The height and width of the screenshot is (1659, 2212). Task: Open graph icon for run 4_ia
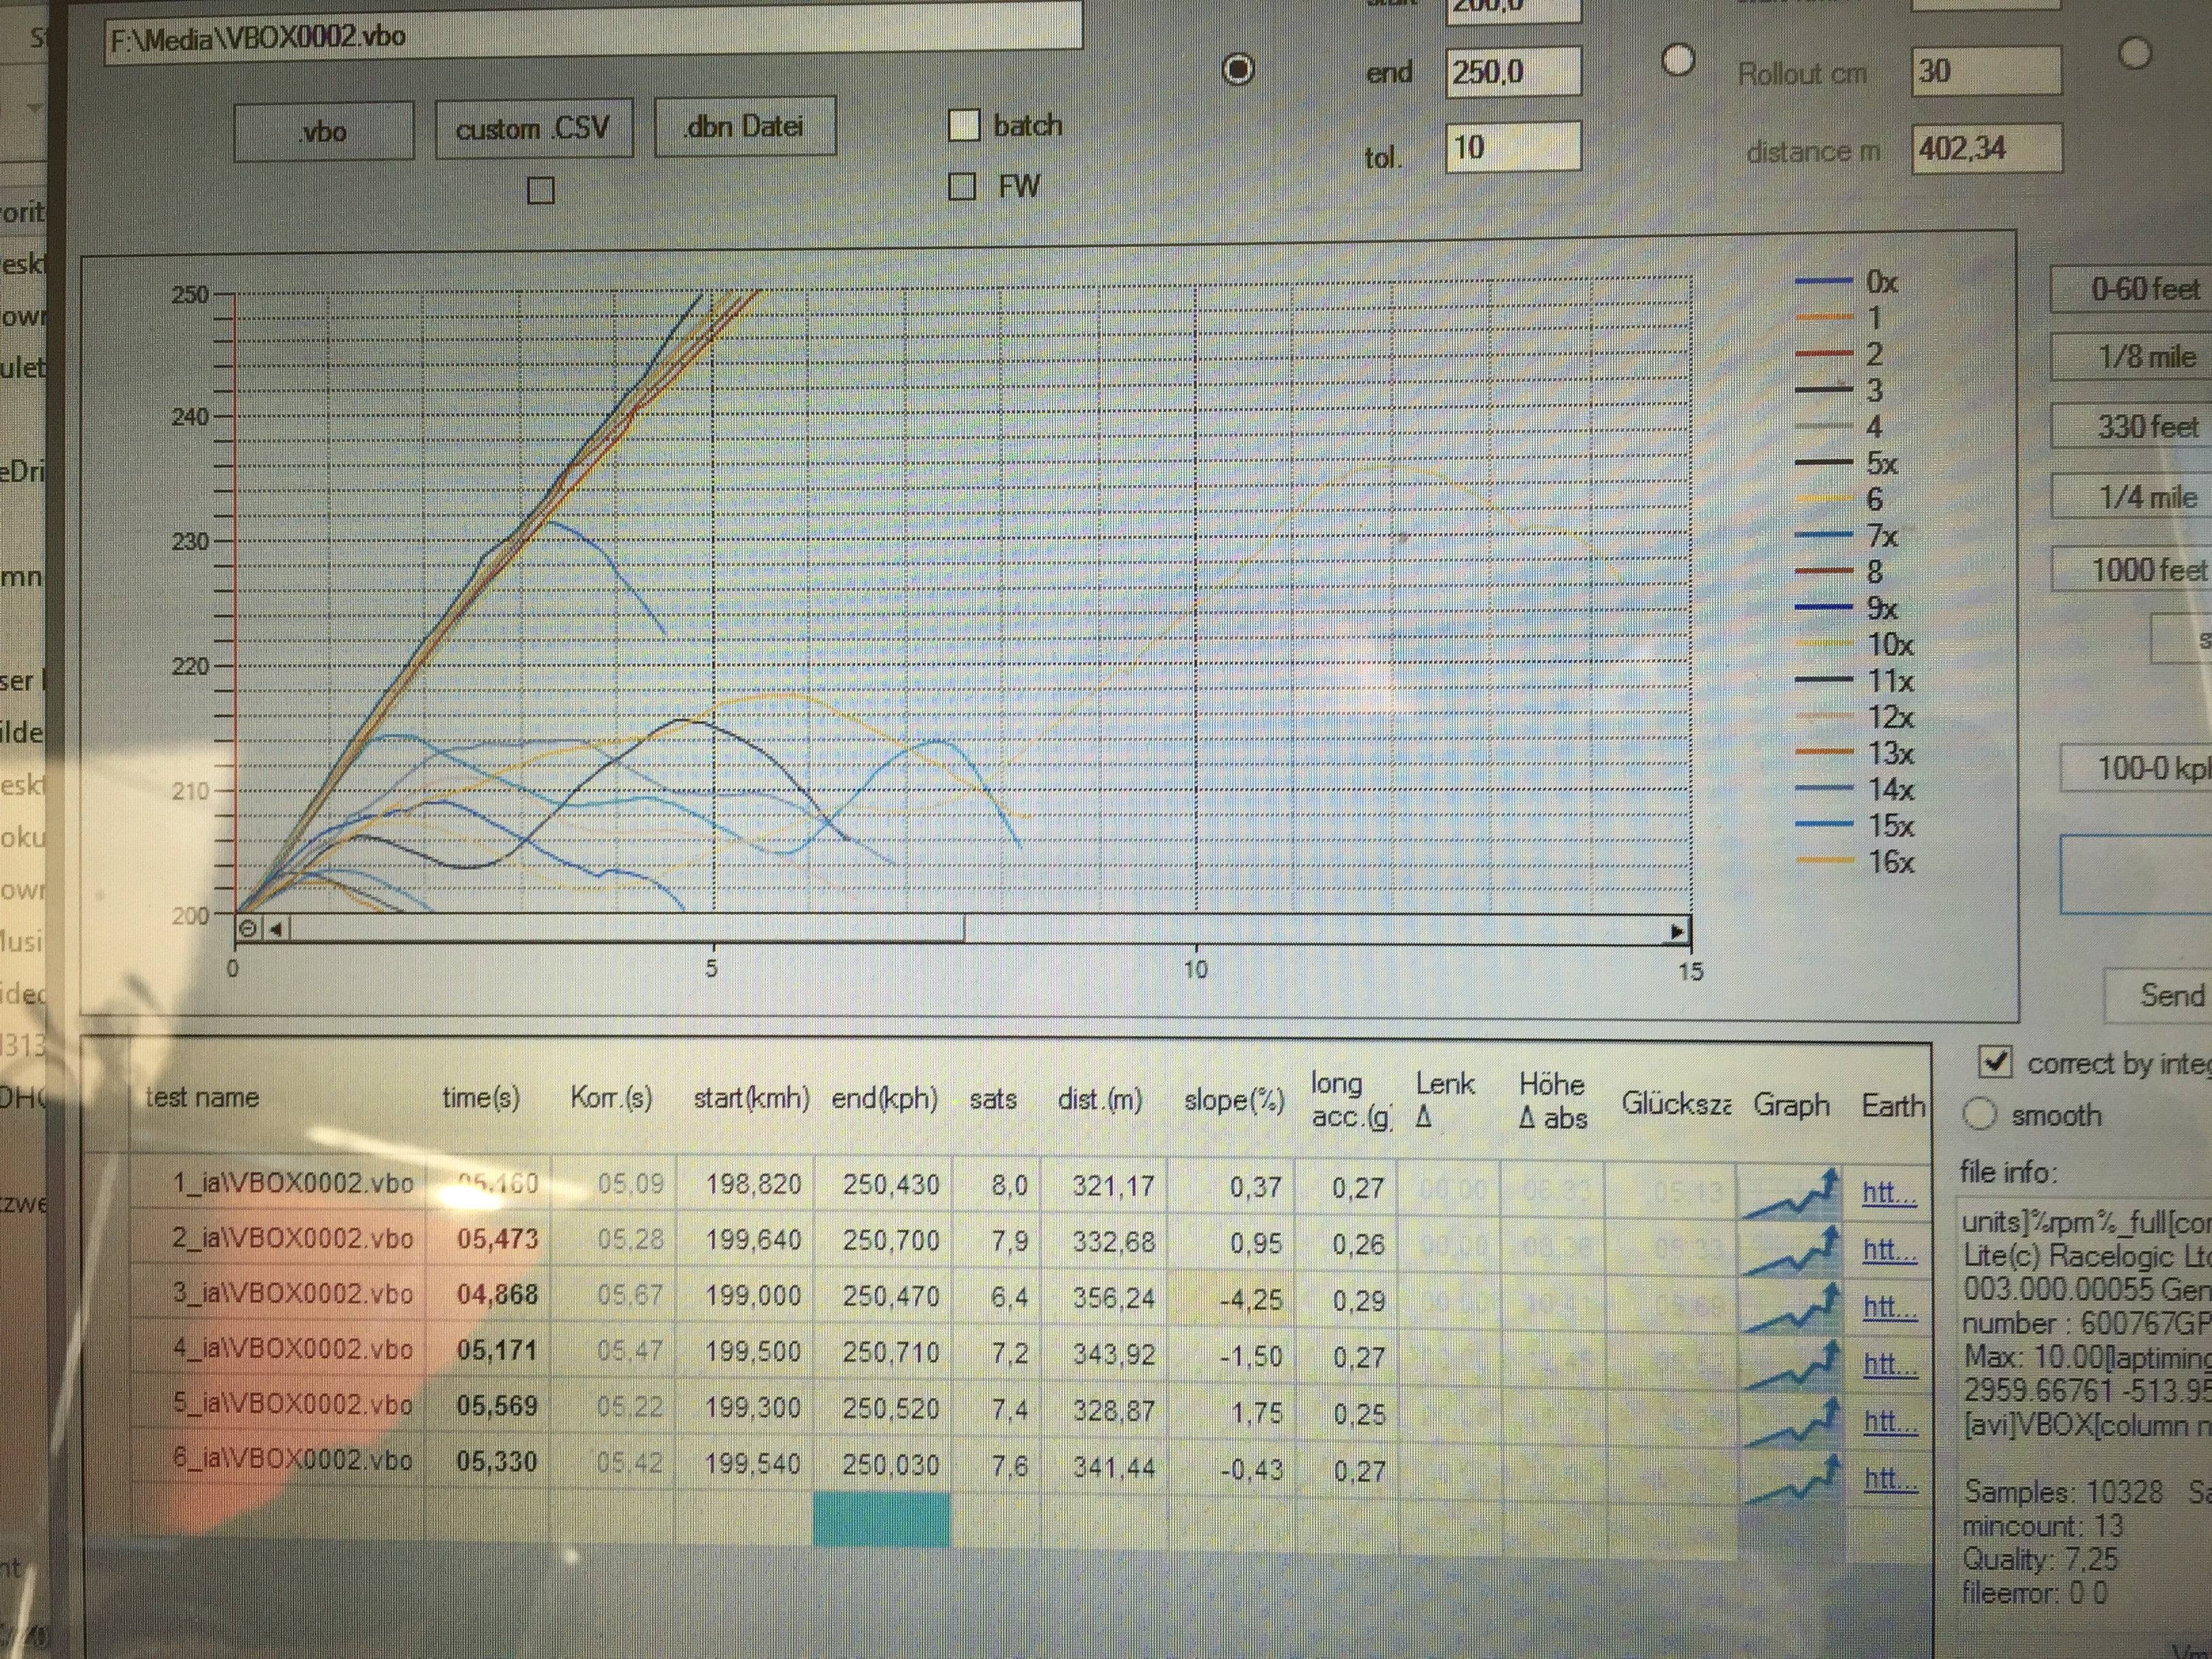1791,1364
